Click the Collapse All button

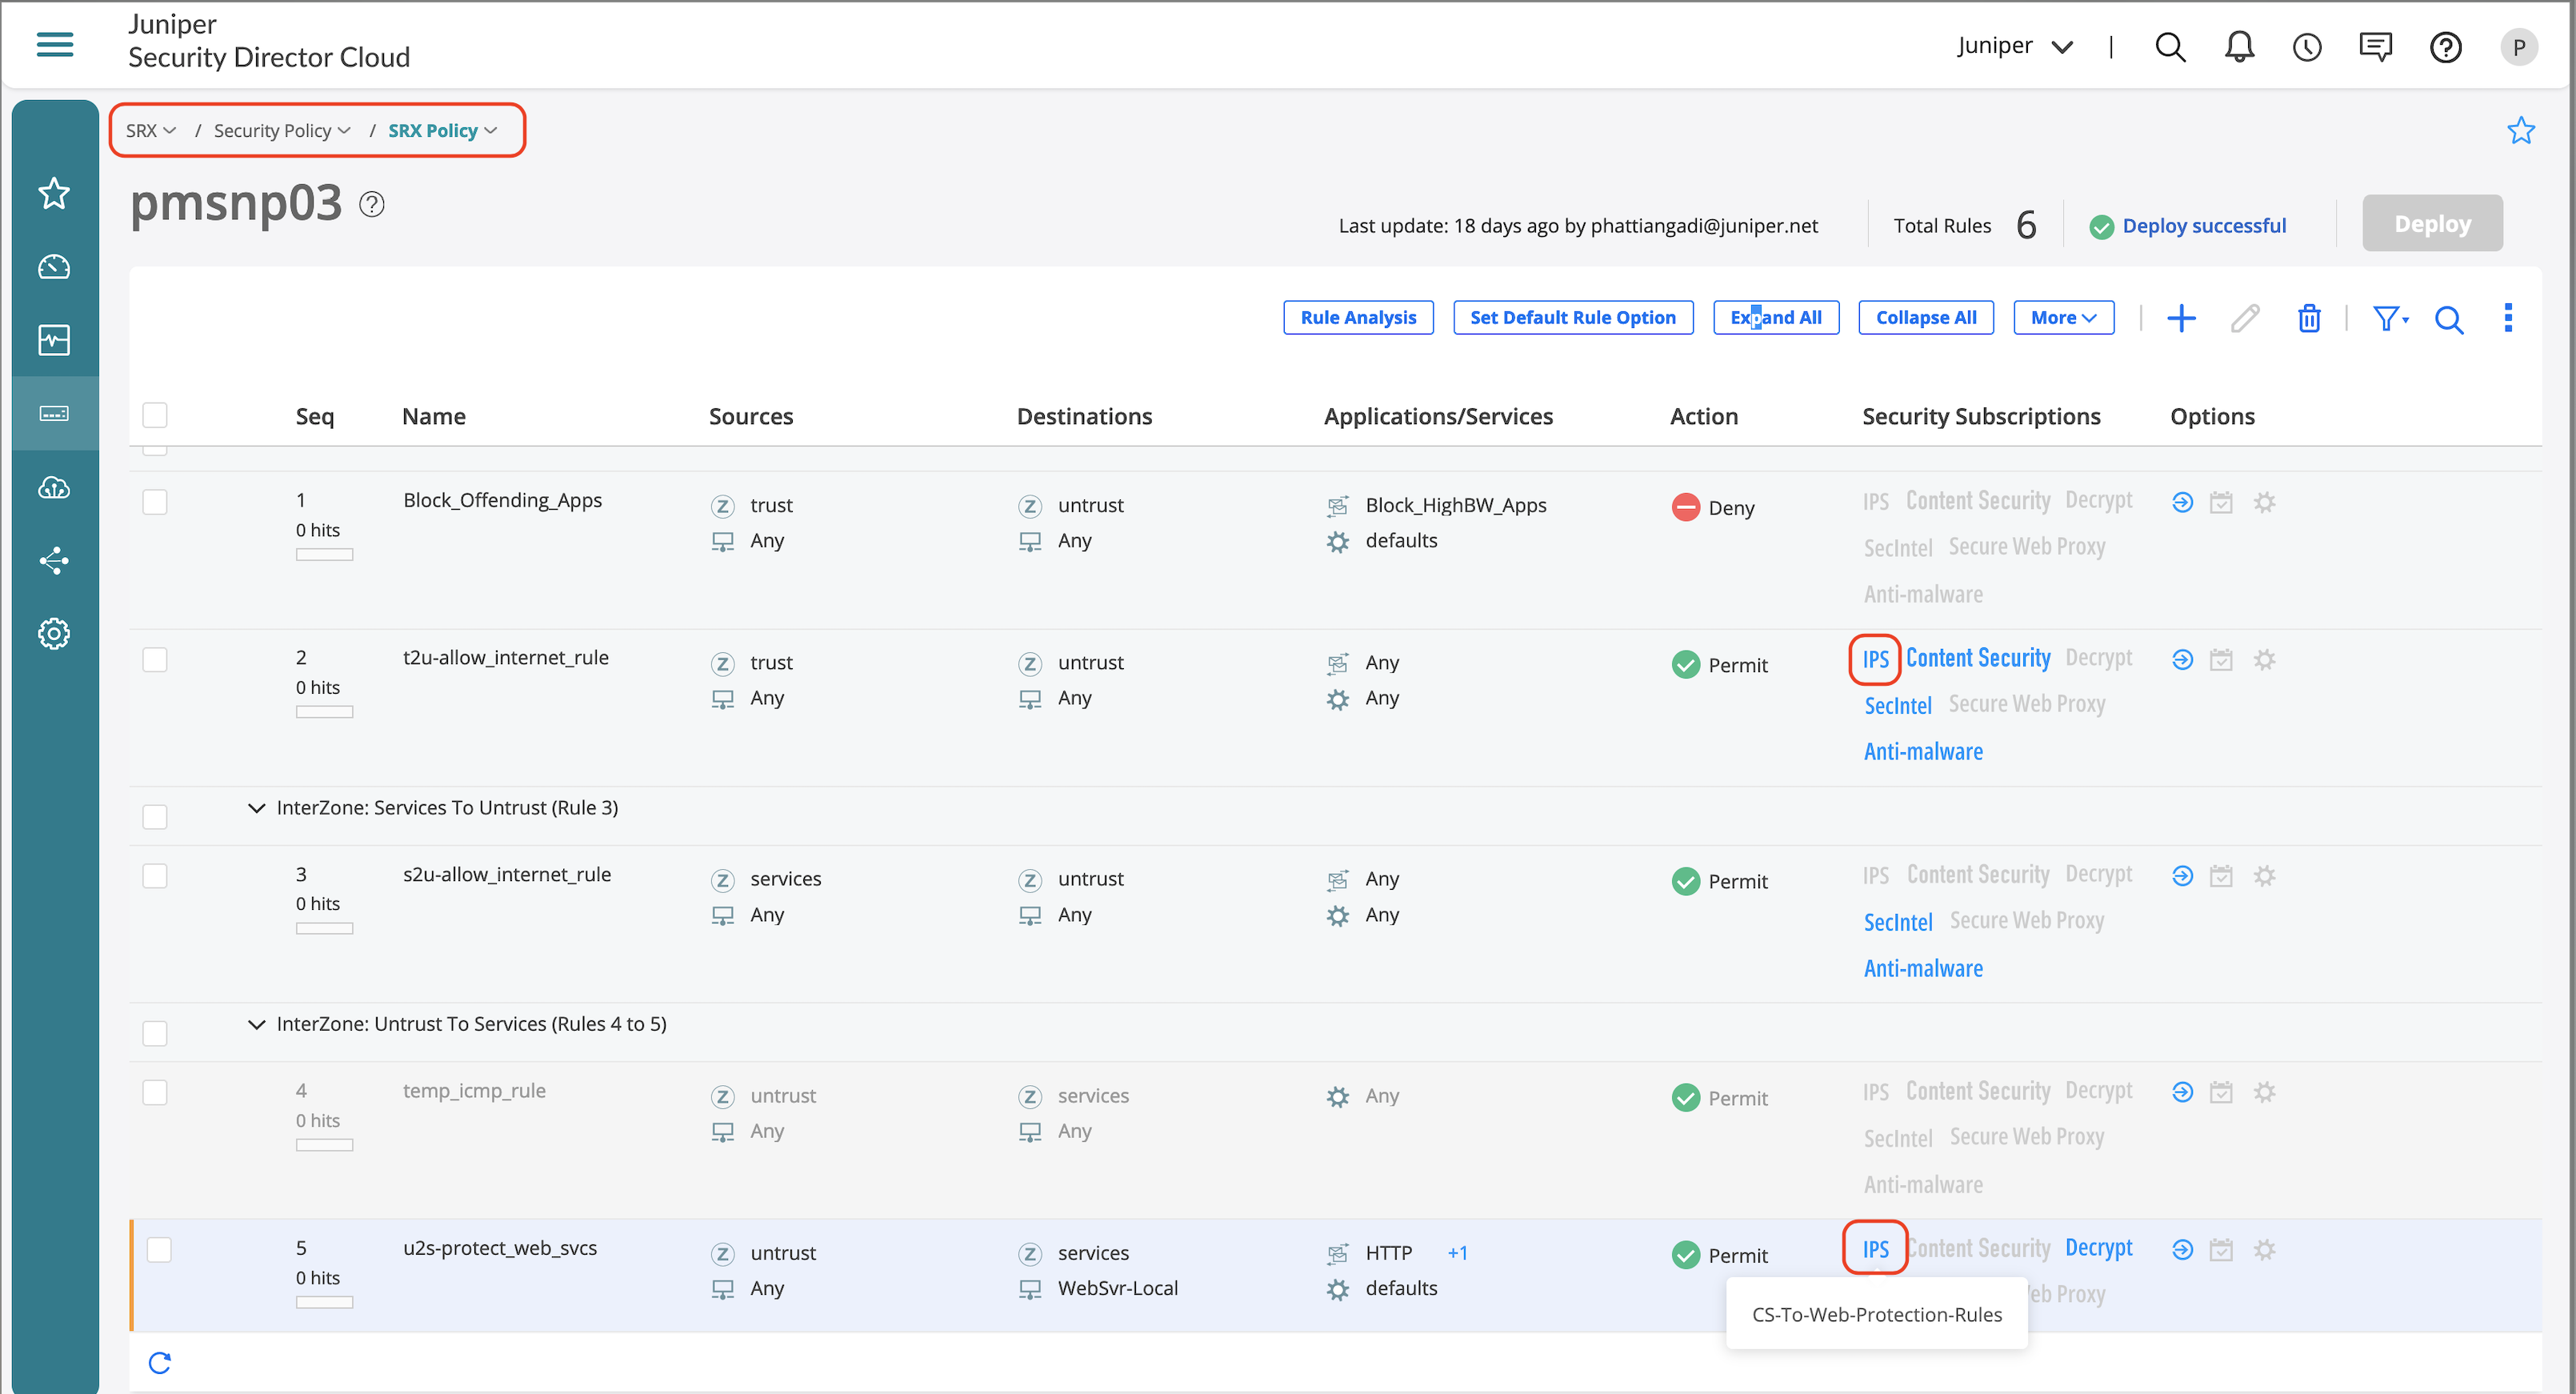point(1925,317)
